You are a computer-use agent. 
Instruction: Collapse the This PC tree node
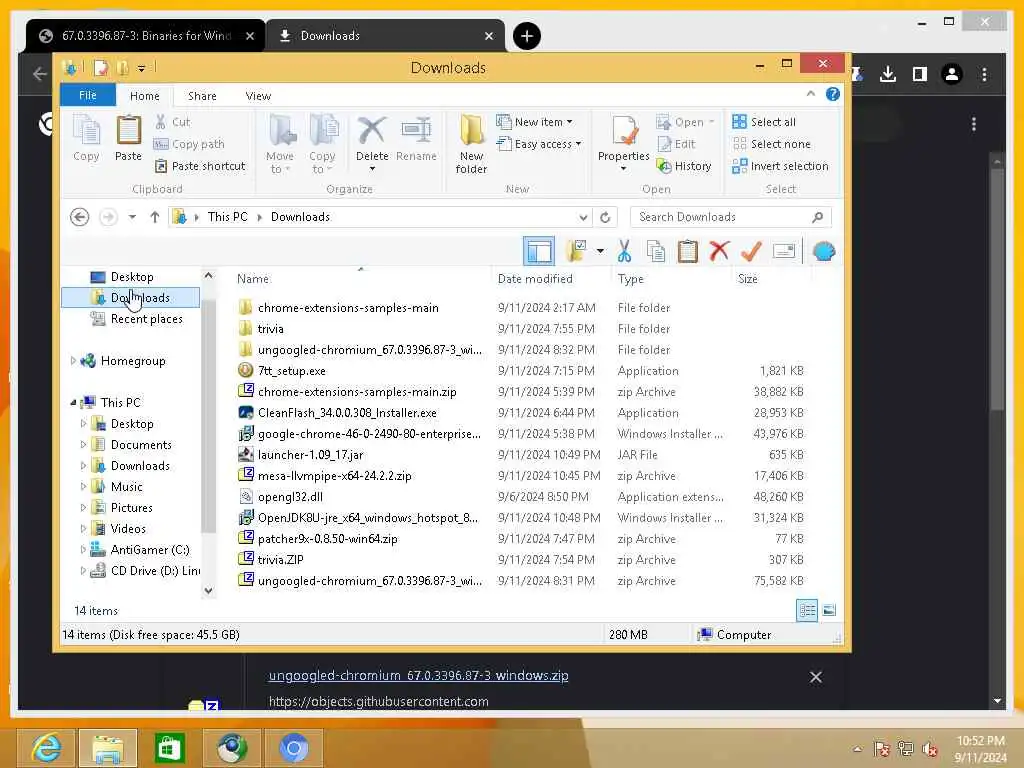coord(72,403)
